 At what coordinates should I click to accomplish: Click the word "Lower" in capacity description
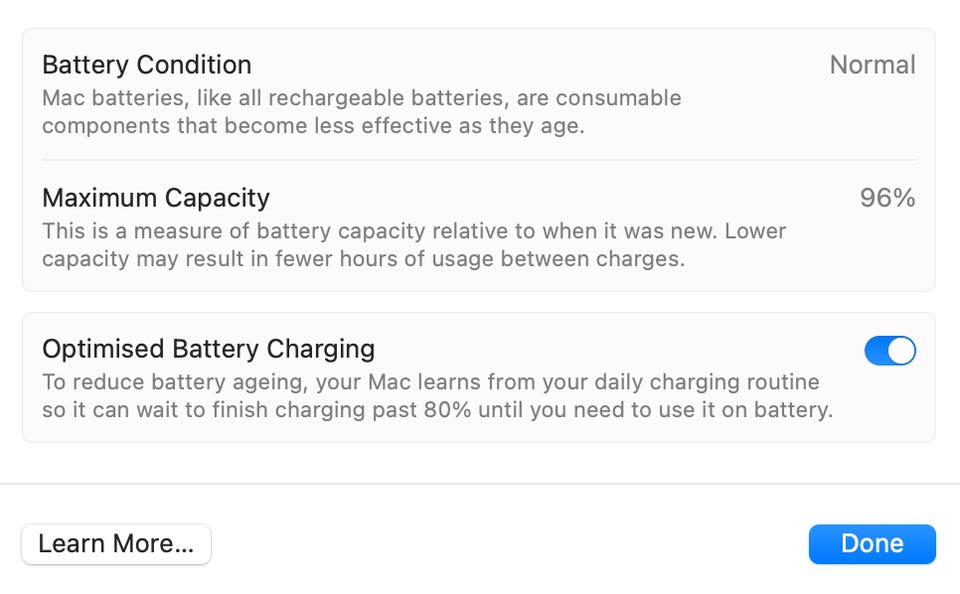click(x=755, y=231)
